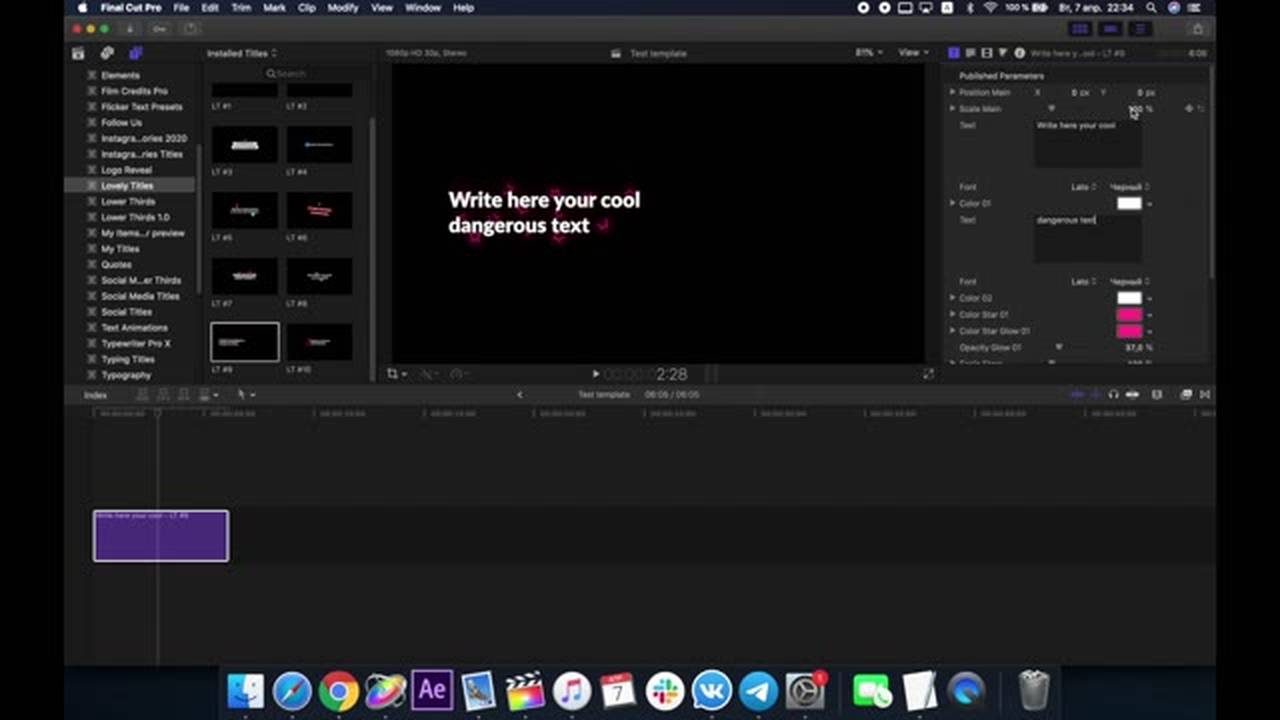Show the Libraries sidebar

point(78,53)
